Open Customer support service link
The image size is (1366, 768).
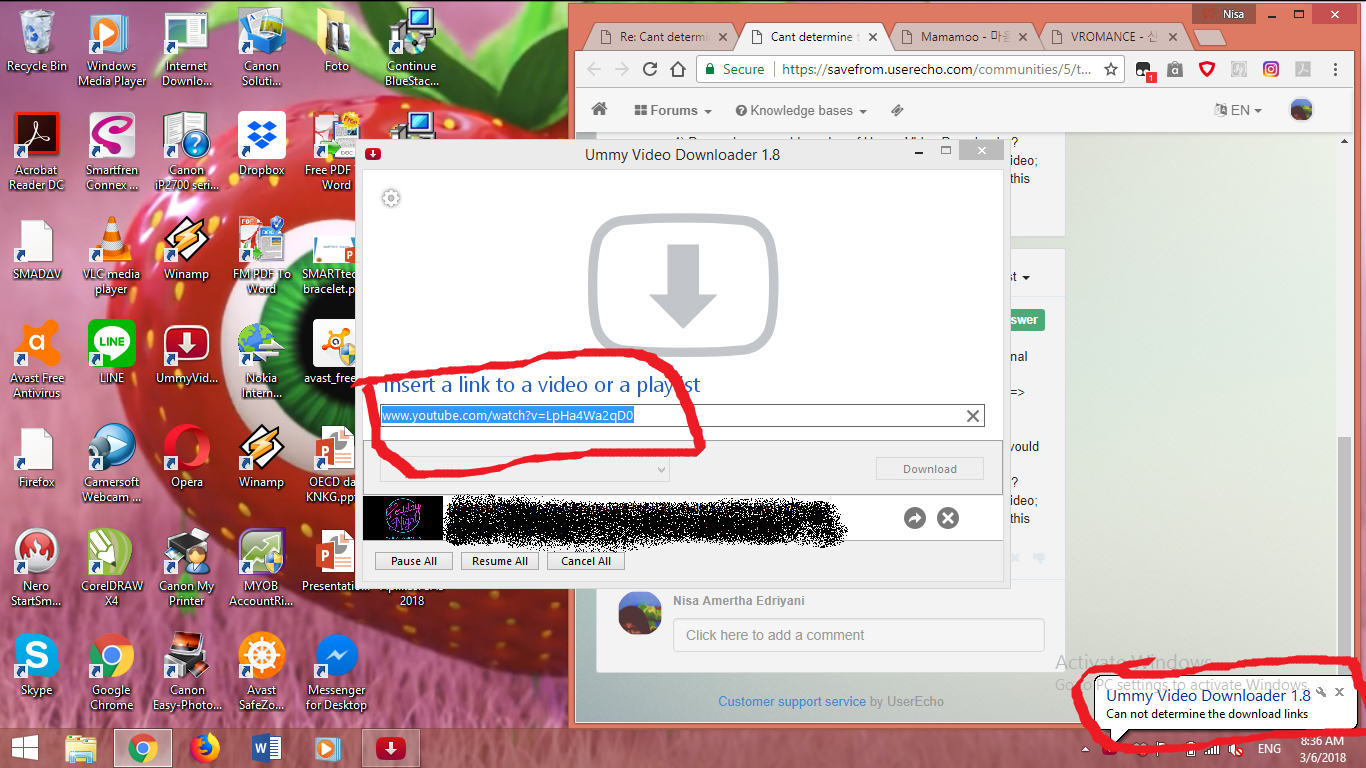[x=792, y=701]
